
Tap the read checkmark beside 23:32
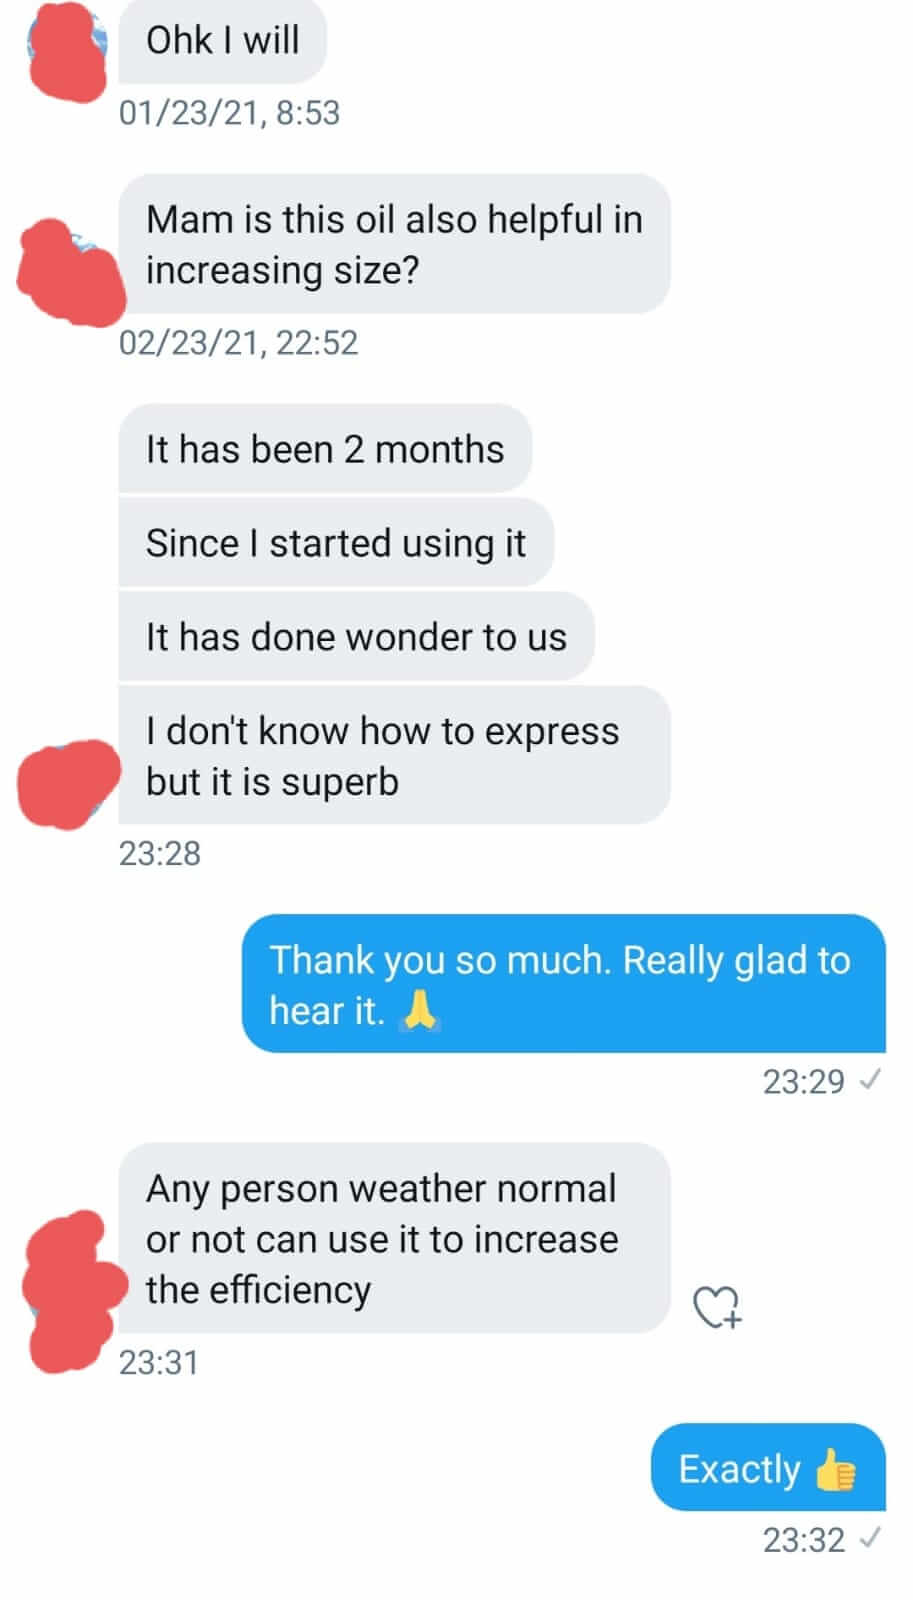pos(870,1538)
